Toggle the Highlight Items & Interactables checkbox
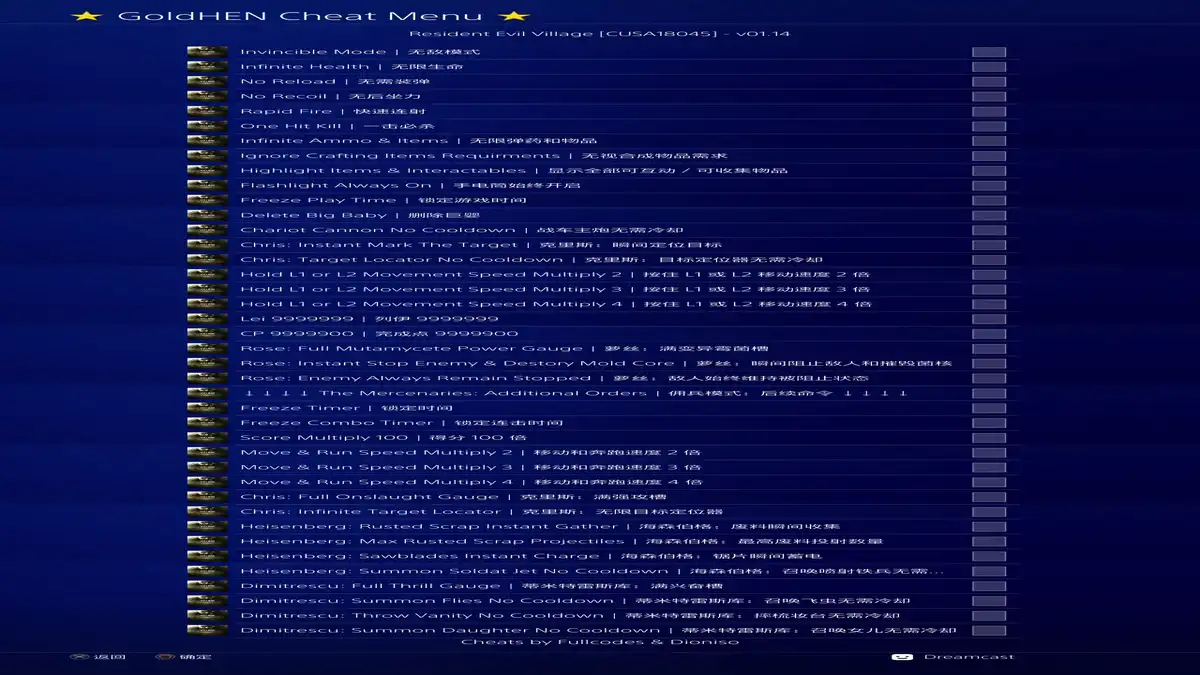 pyautogui.click(x=989, y=171)
